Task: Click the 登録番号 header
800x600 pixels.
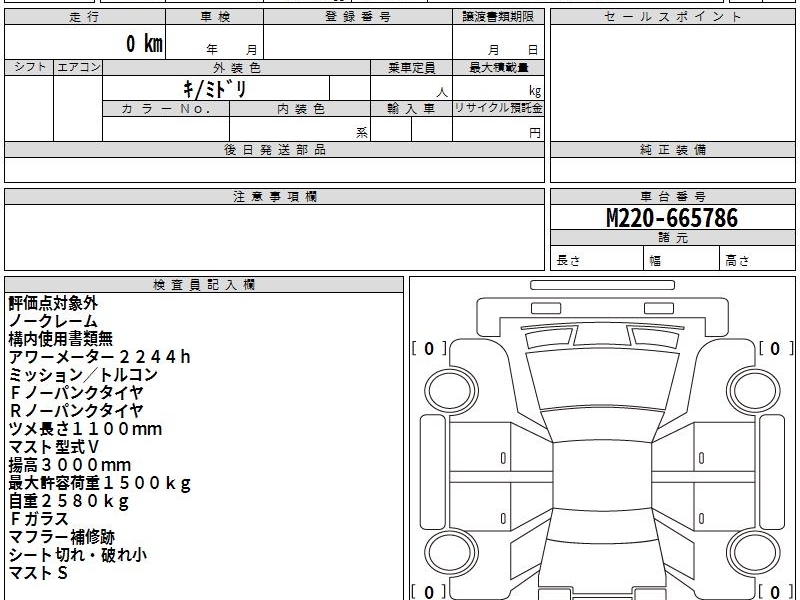Action: pos(358,17)
